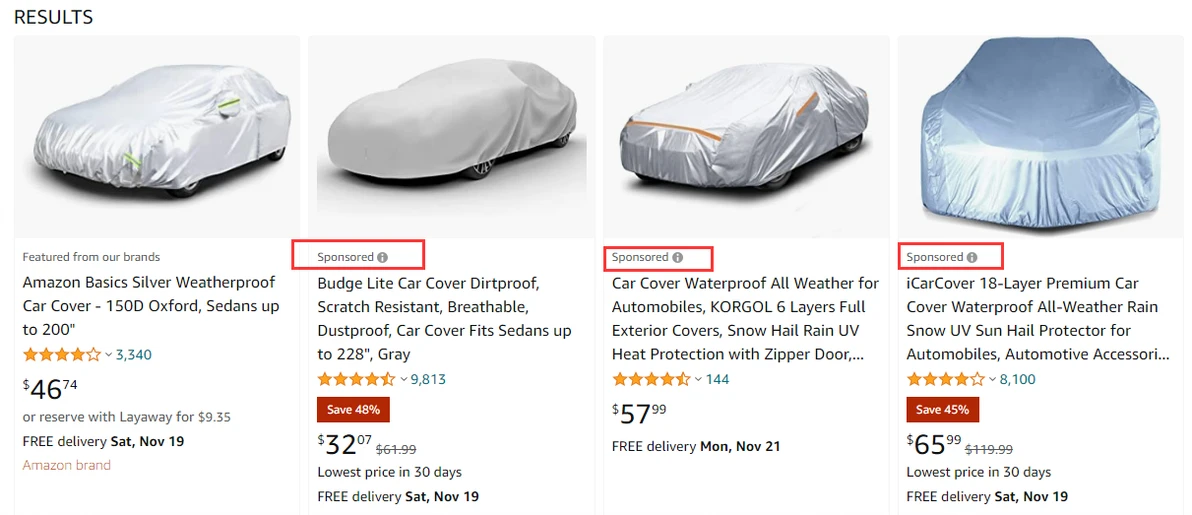Viewport: 1192px width, 515px height.
Task: Click info icon beside Budge Lite Sponsored label
Action: click(x=382, y=257)
